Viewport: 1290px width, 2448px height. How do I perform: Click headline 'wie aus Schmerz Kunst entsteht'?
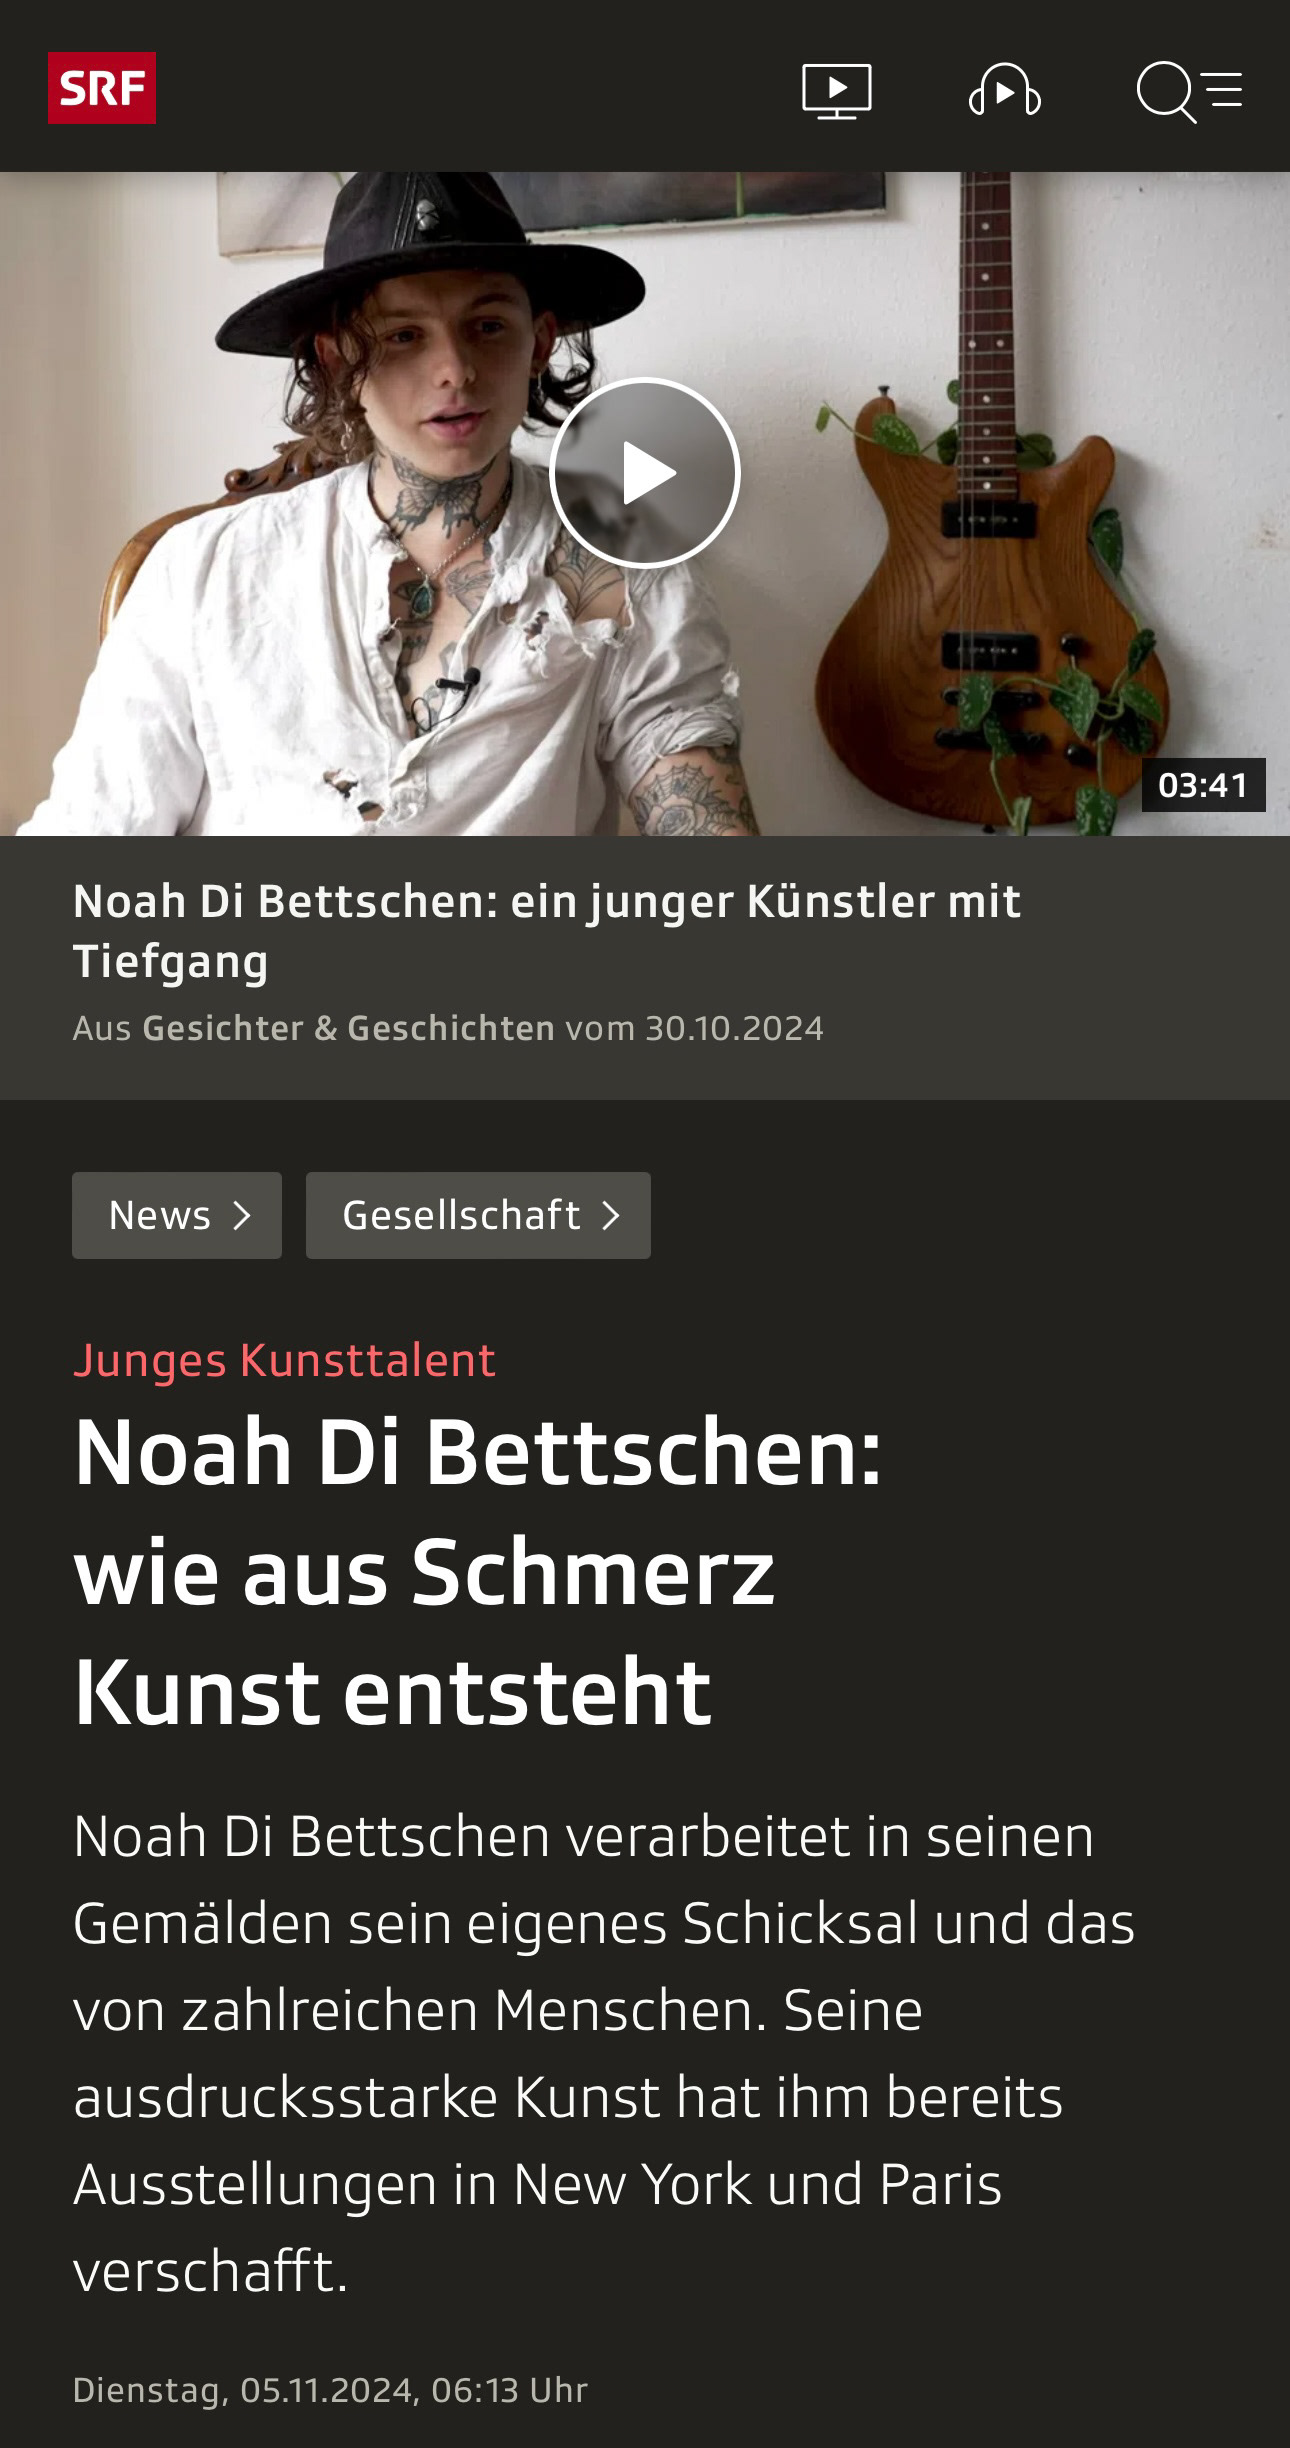click(x=424, y=1632)
